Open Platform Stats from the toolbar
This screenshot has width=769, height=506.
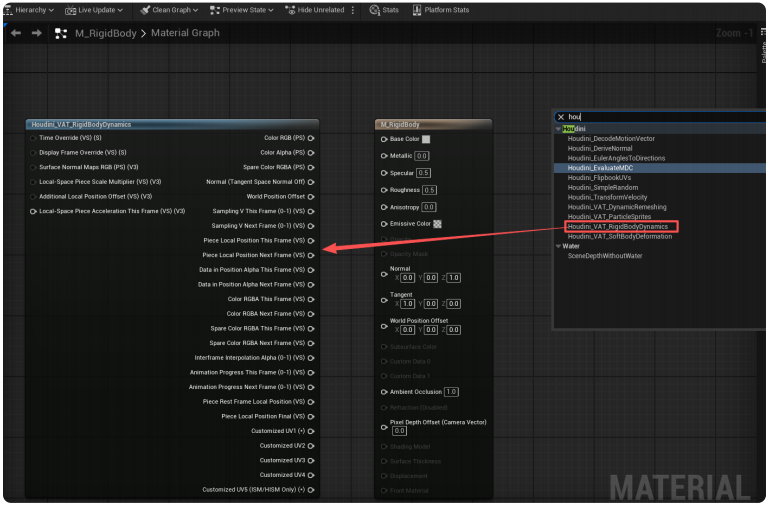point(441,10)
